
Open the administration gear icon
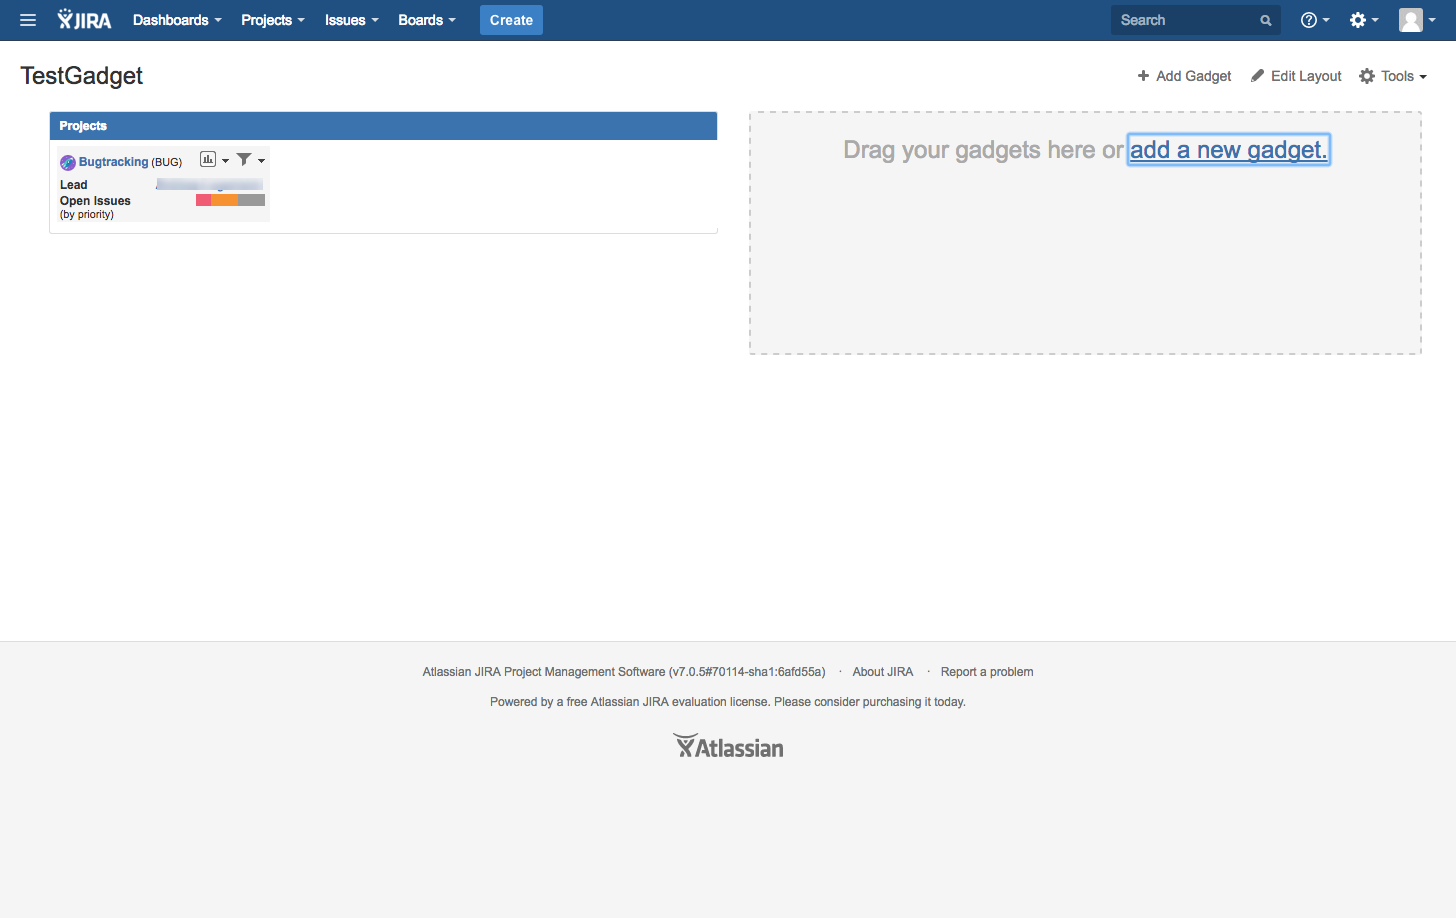click(1358, 20)
